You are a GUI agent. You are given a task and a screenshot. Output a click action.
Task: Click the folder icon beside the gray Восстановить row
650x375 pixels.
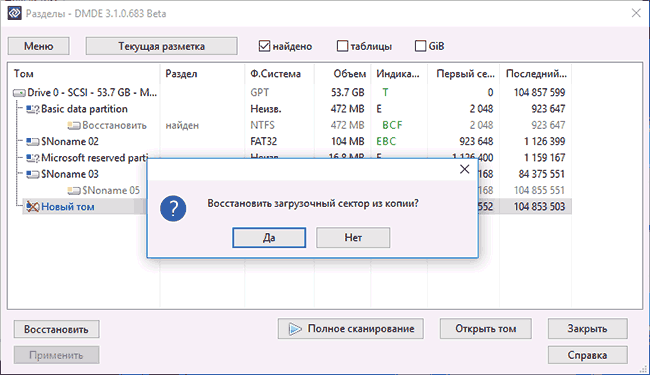click(74, 126)
